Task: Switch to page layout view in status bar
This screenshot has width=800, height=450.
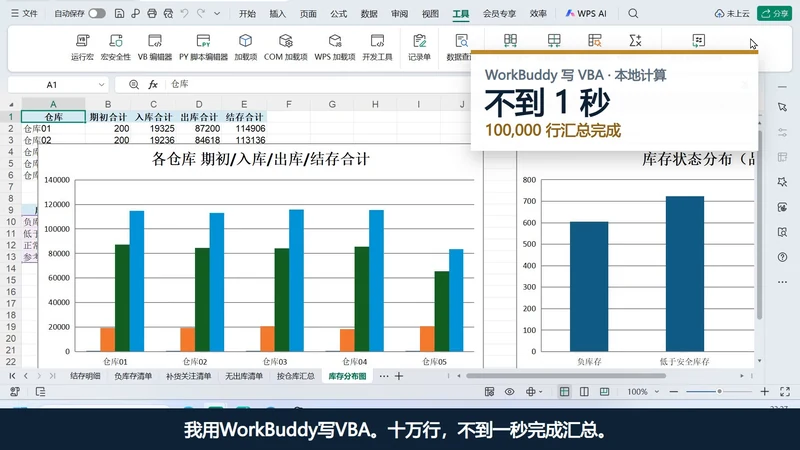Action: [605, 392]
